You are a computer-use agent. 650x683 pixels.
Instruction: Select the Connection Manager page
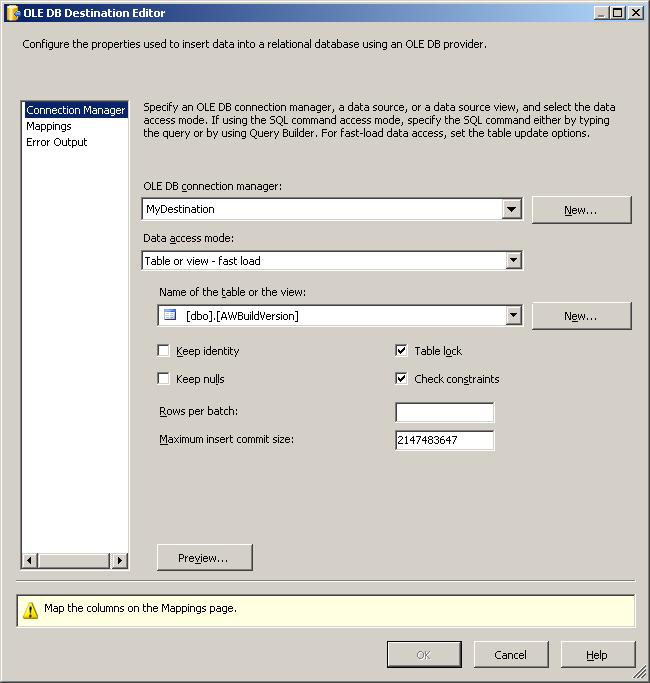pyautogui.click(x=75, y=110)
